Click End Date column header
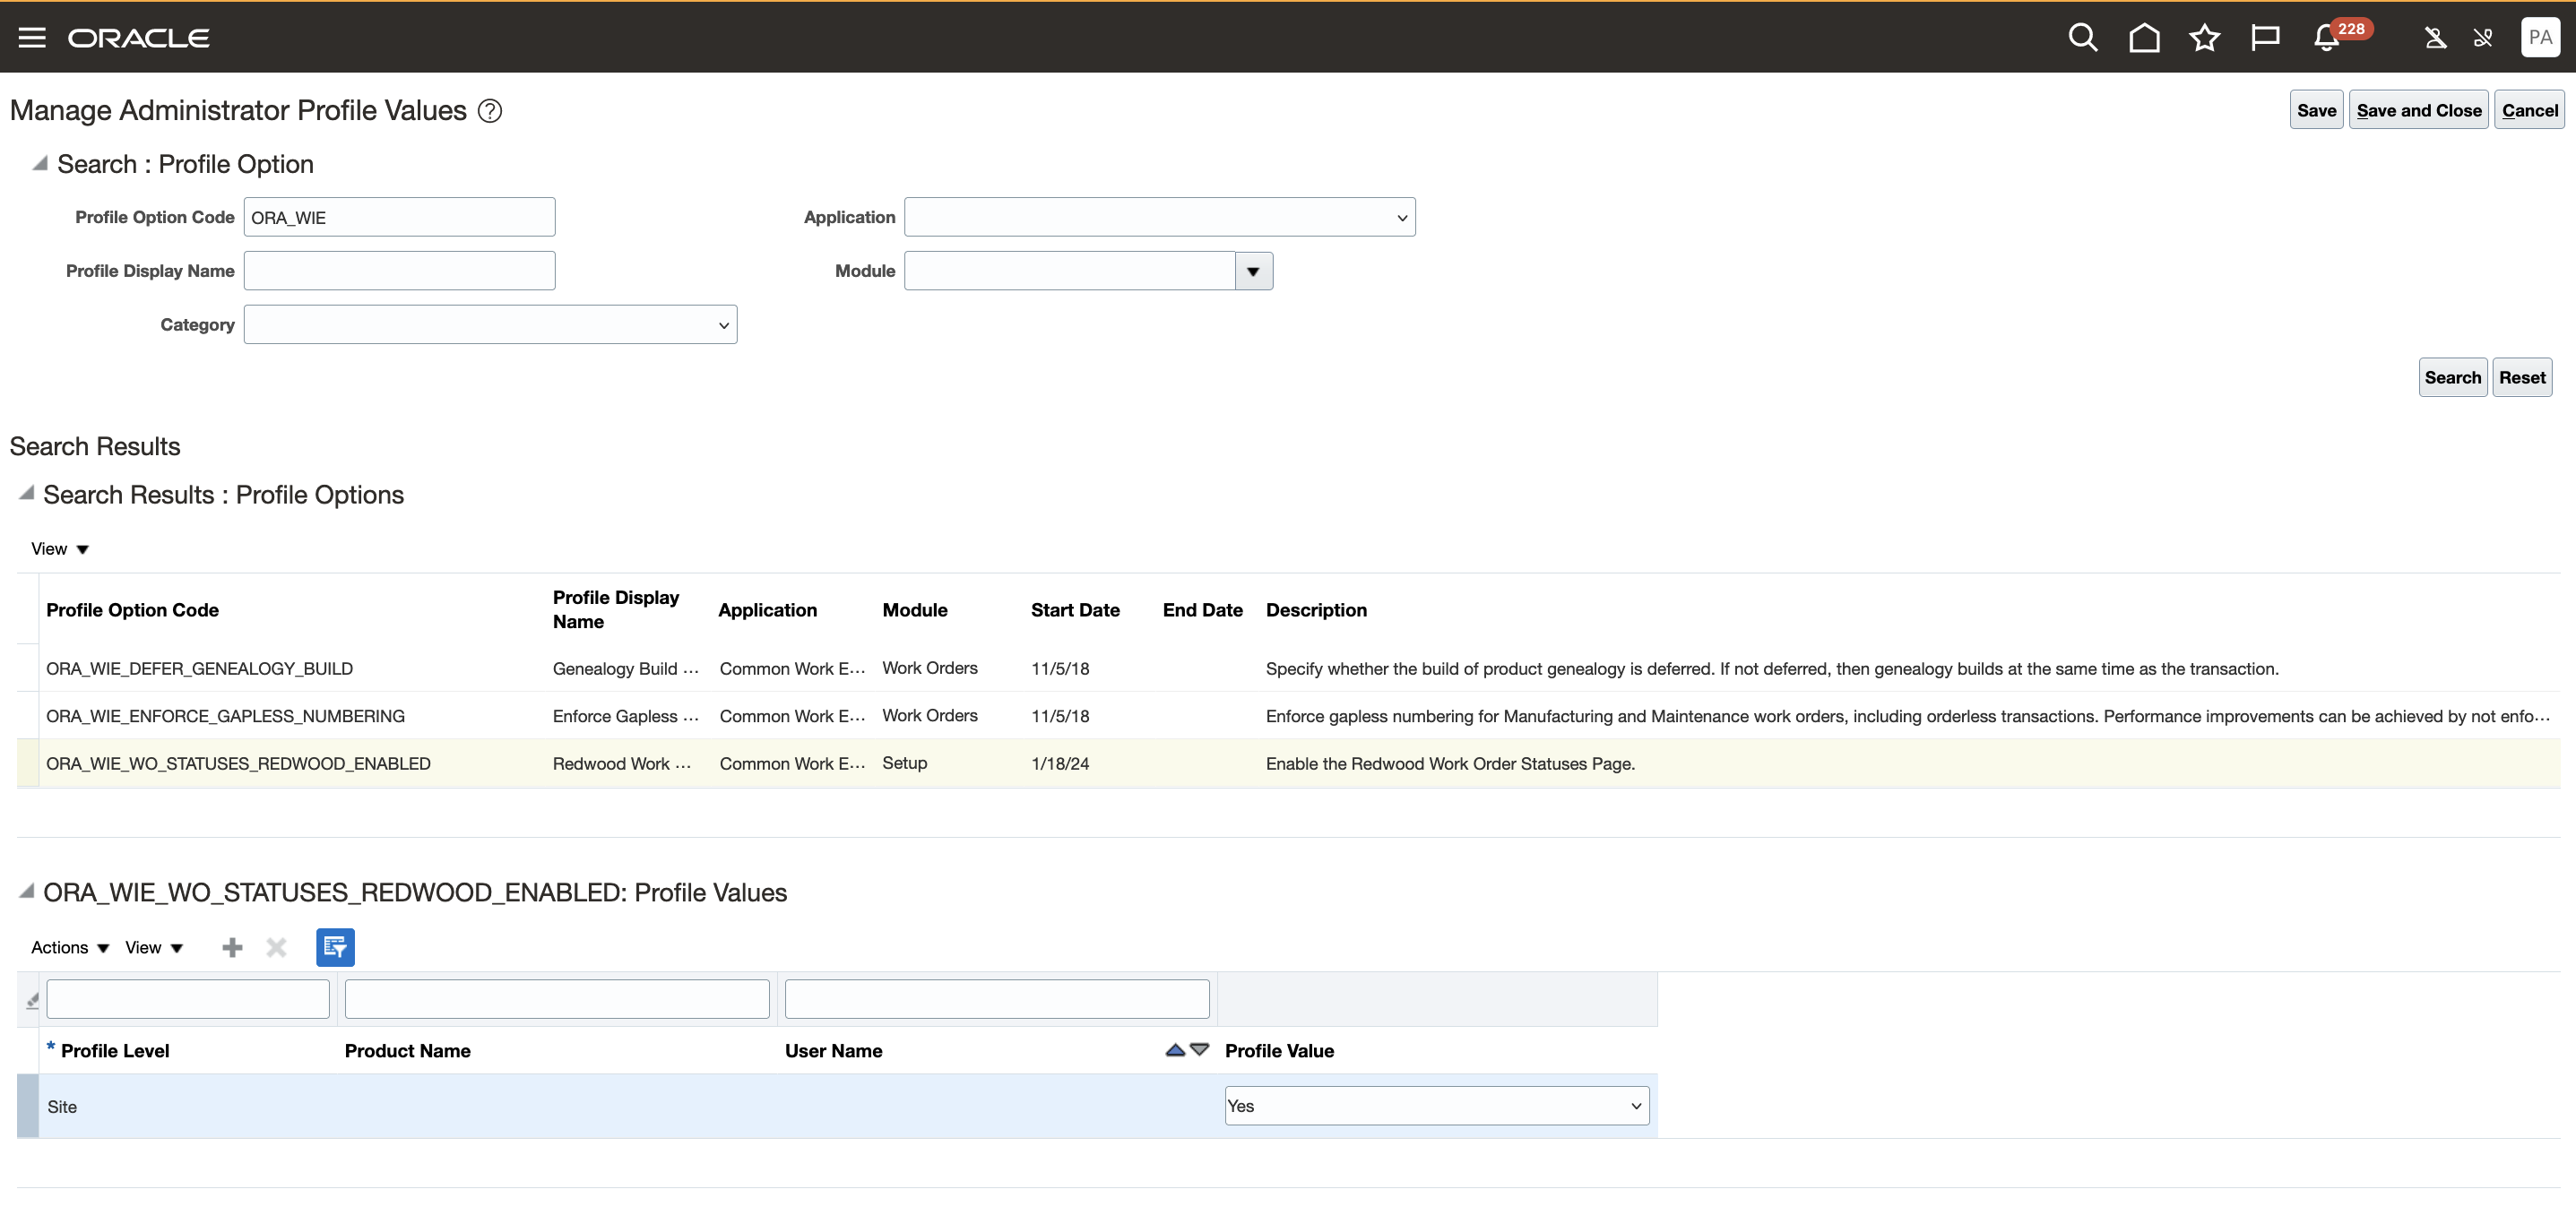The image size is (2576, 1224). pyautogui.click(x=1202, y=610)
